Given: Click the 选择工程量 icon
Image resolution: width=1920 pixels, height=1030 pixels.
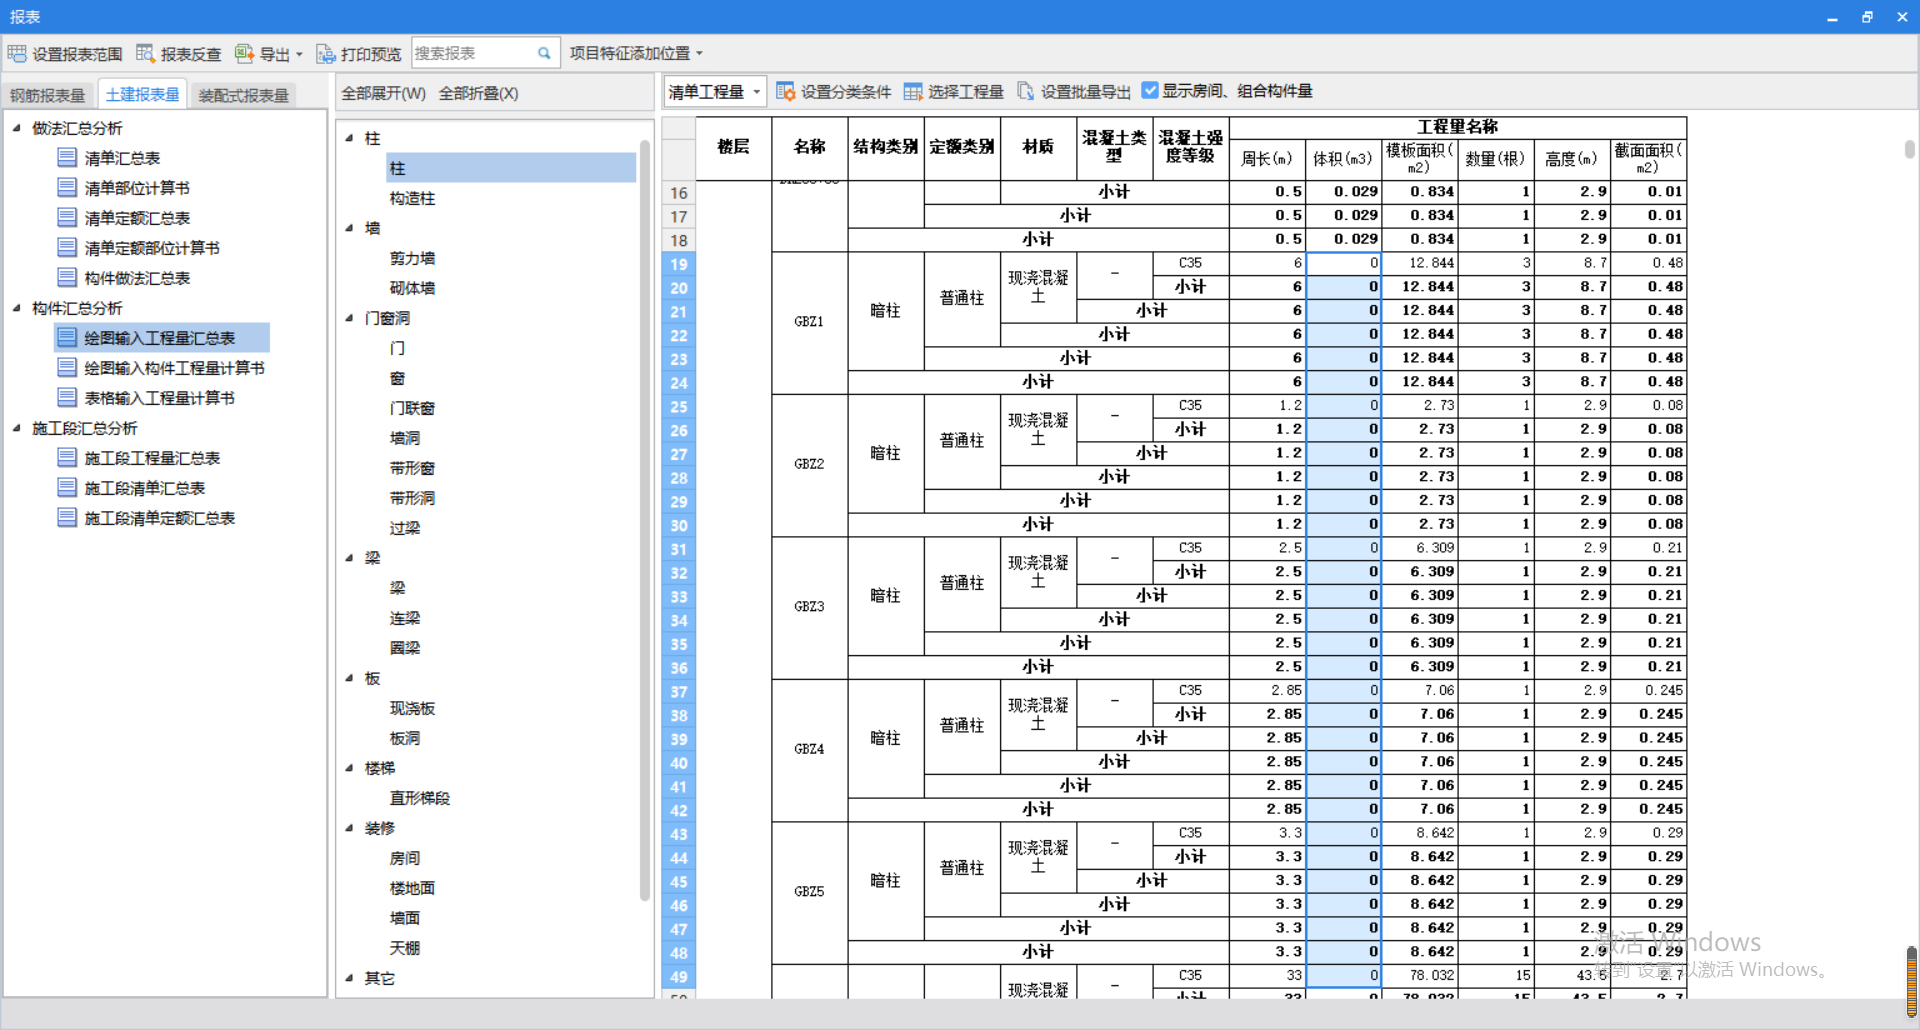Looking at the screenshot, I should tap(913, 91).
